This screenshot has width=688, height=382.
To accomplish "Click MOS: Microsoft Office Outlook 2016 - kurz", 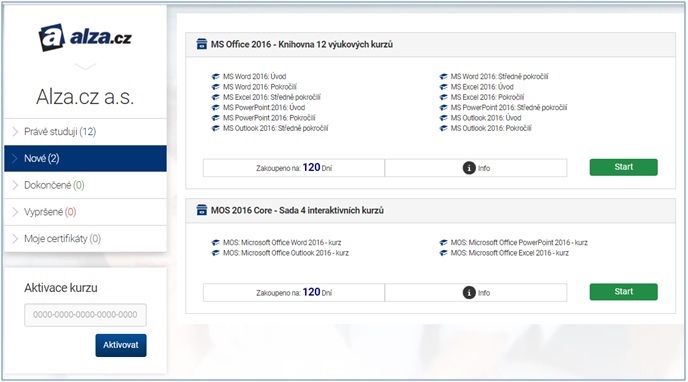I will point(286,253).
